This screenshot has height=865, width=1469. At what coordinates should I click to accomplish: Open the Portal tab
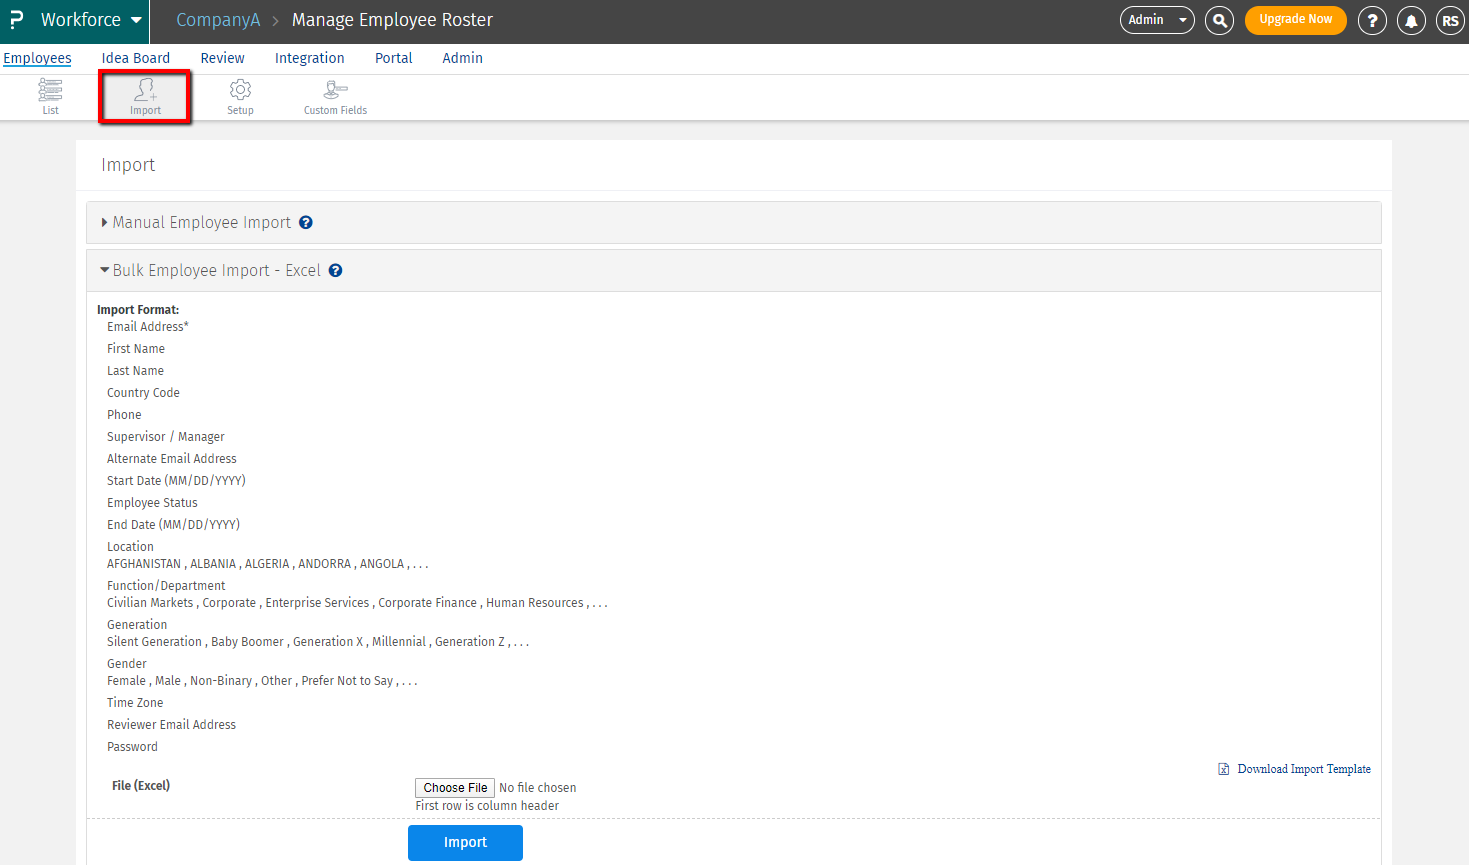[394, 58]
